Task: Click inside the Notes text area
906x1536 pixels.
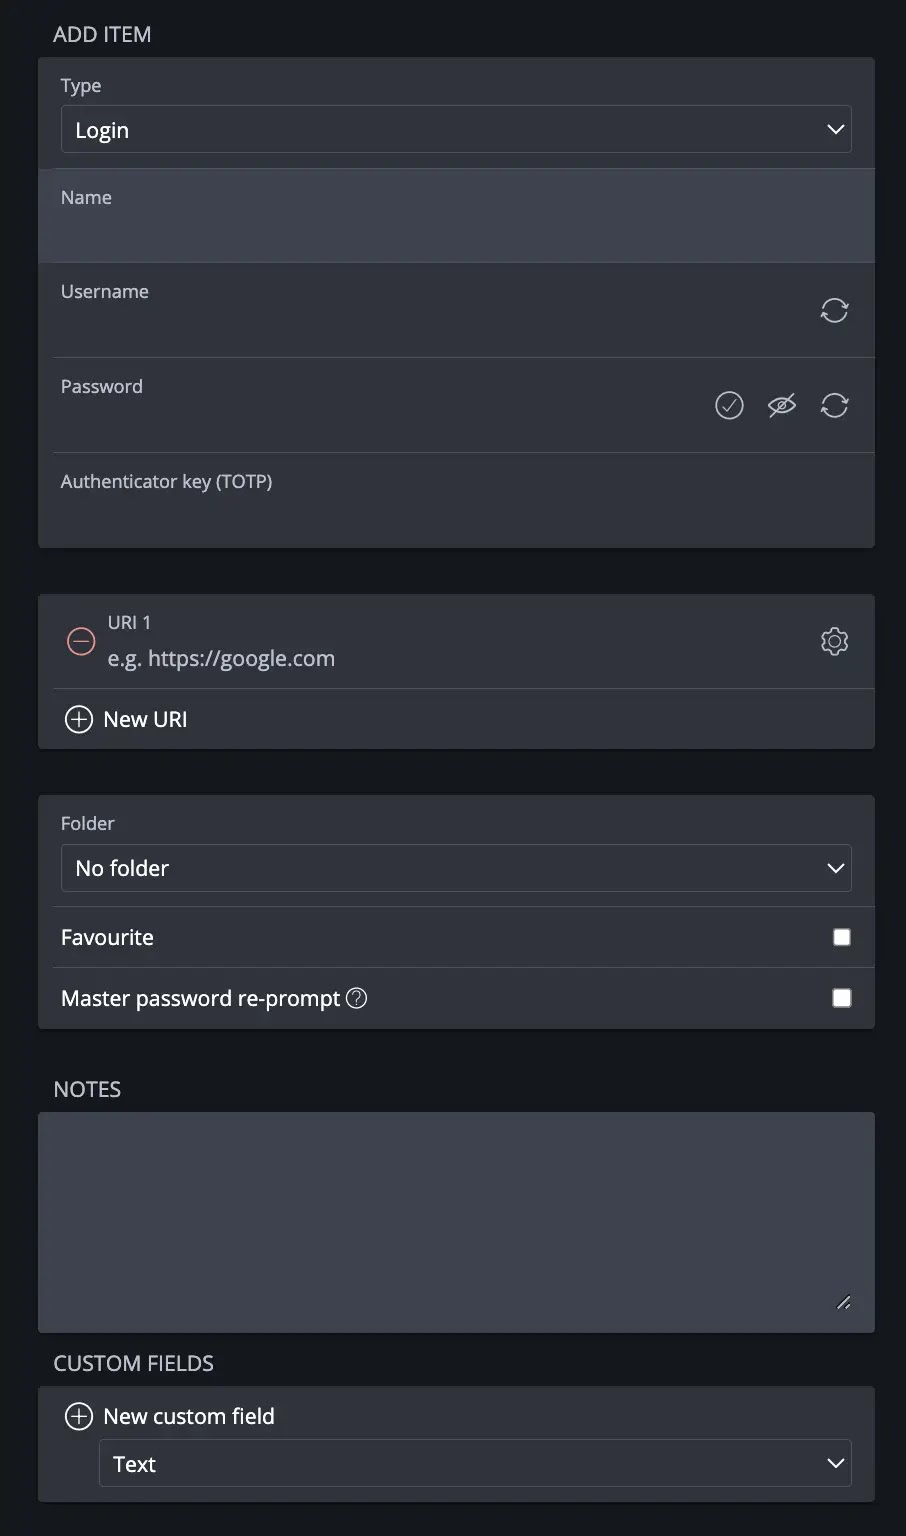Action: tap(456, 1222)
